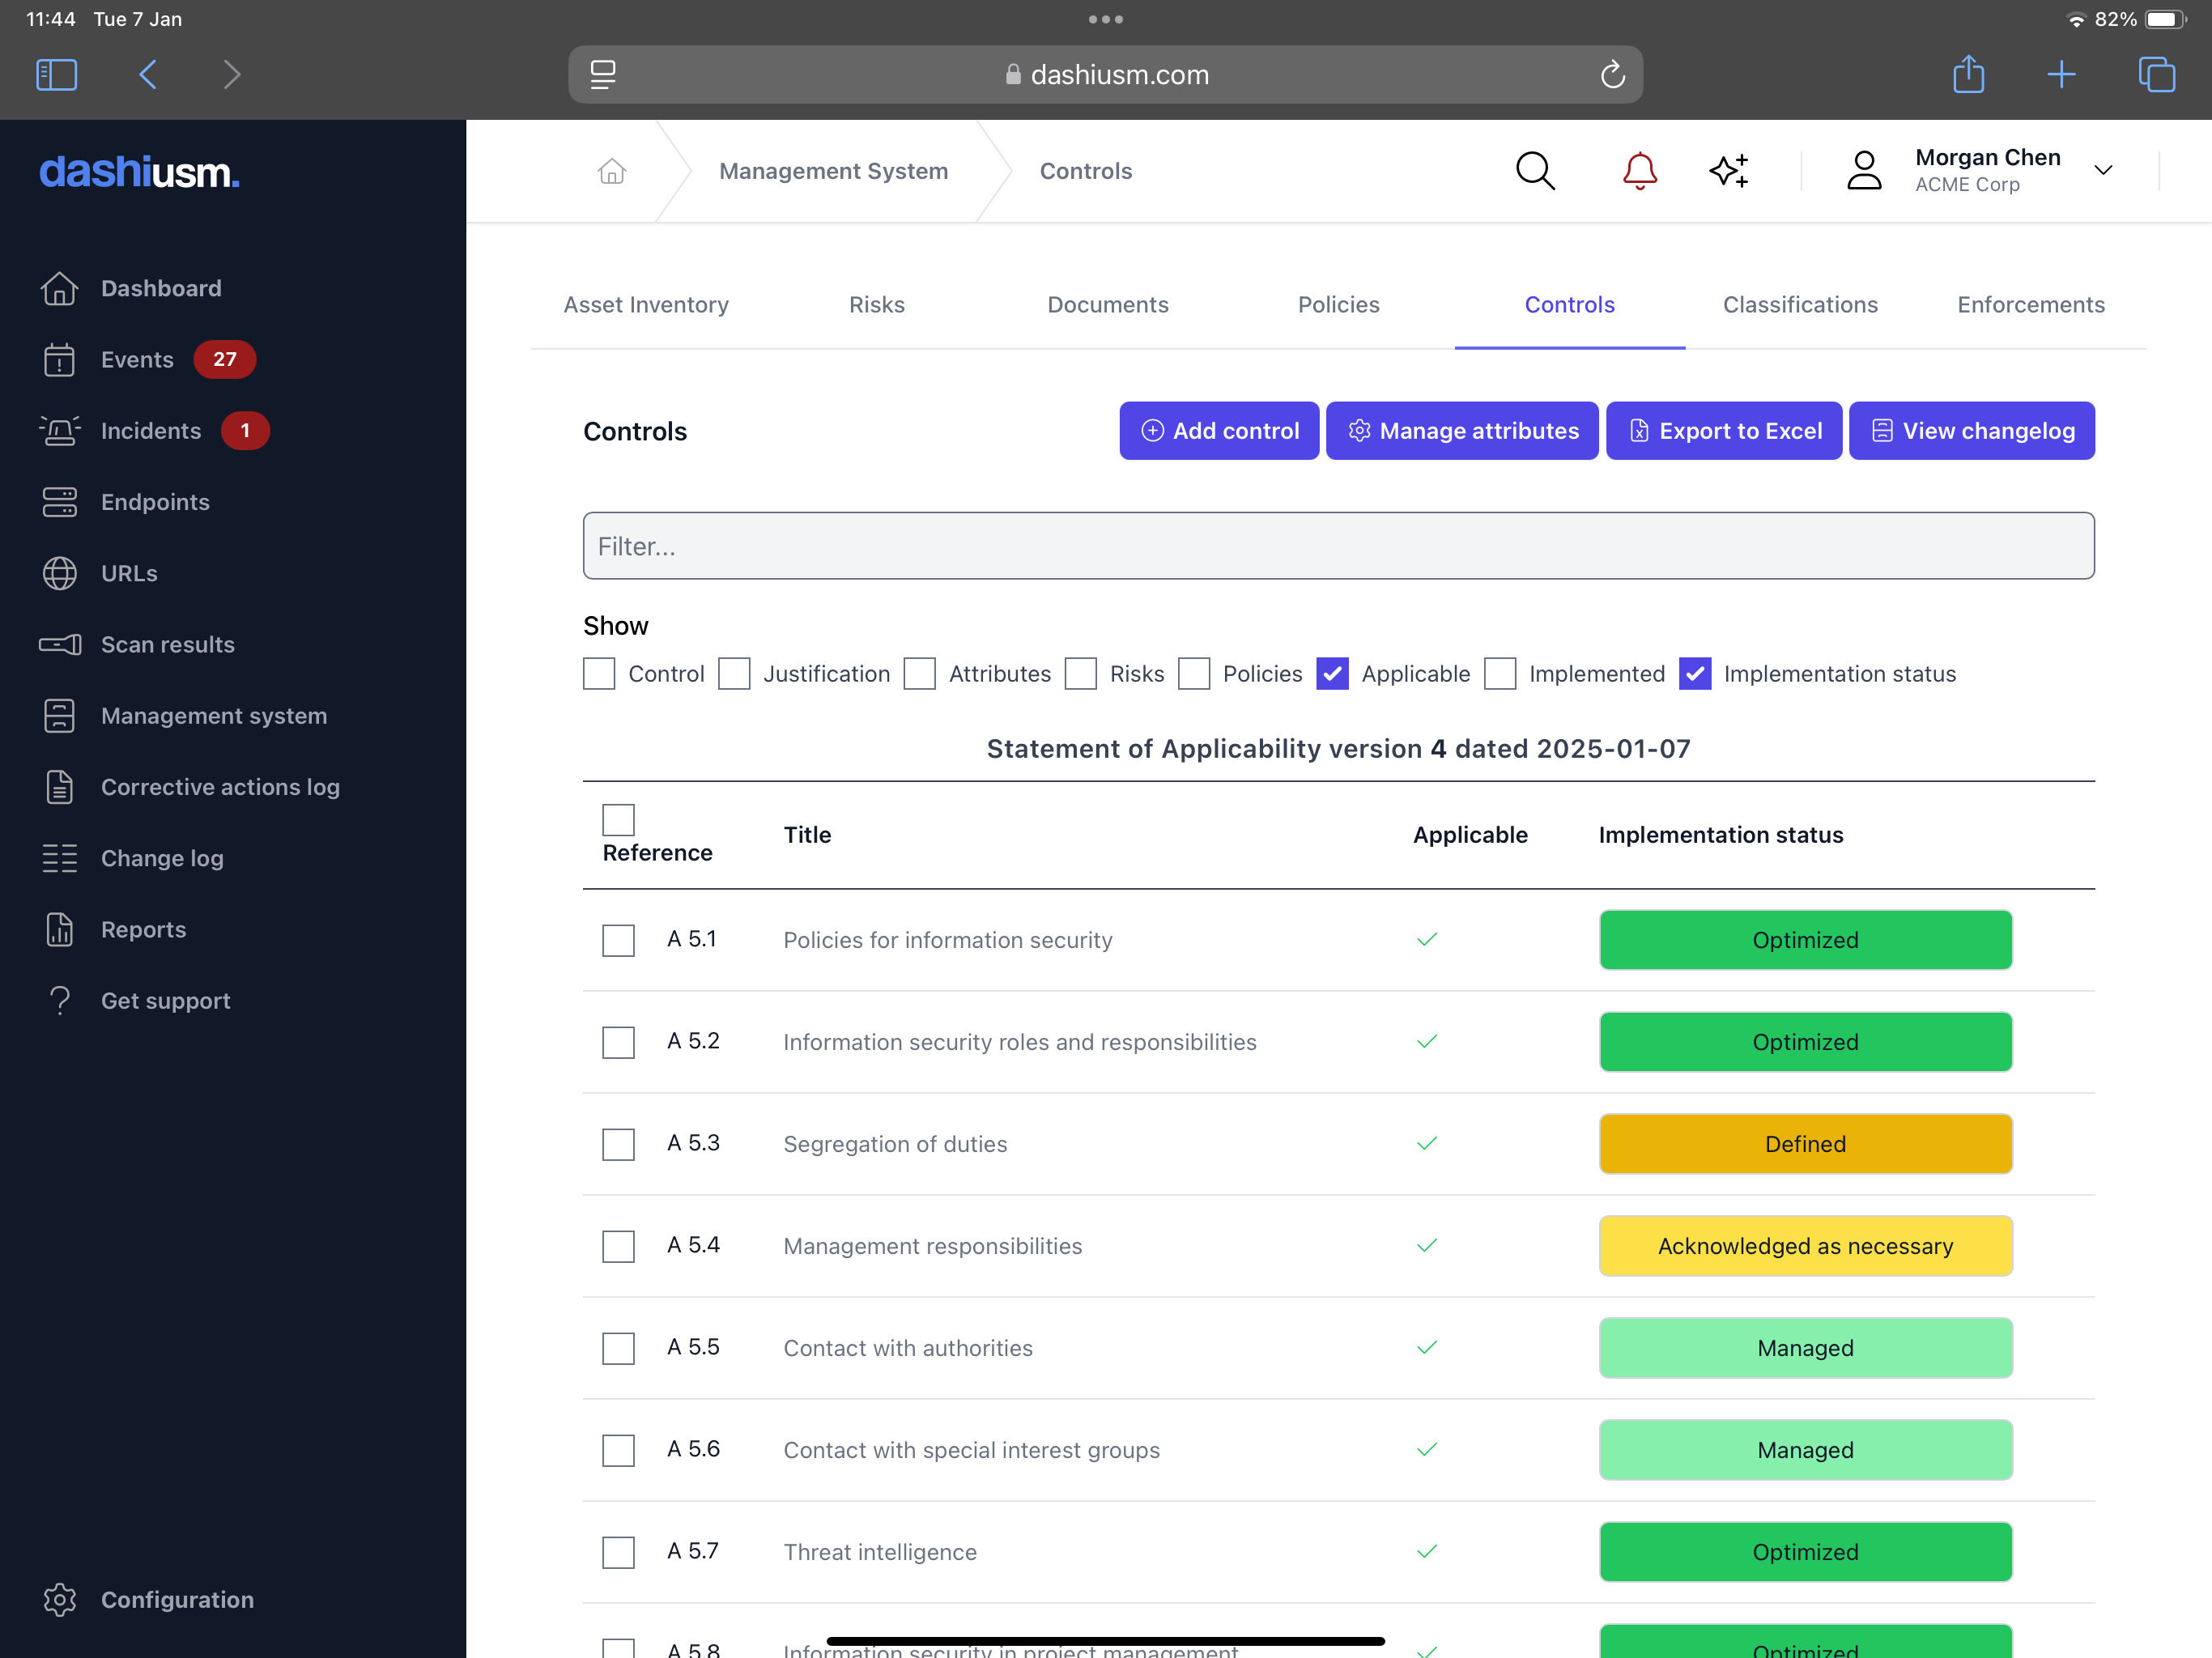Click the AI assistant sparkle icon

pos(1728,171)
